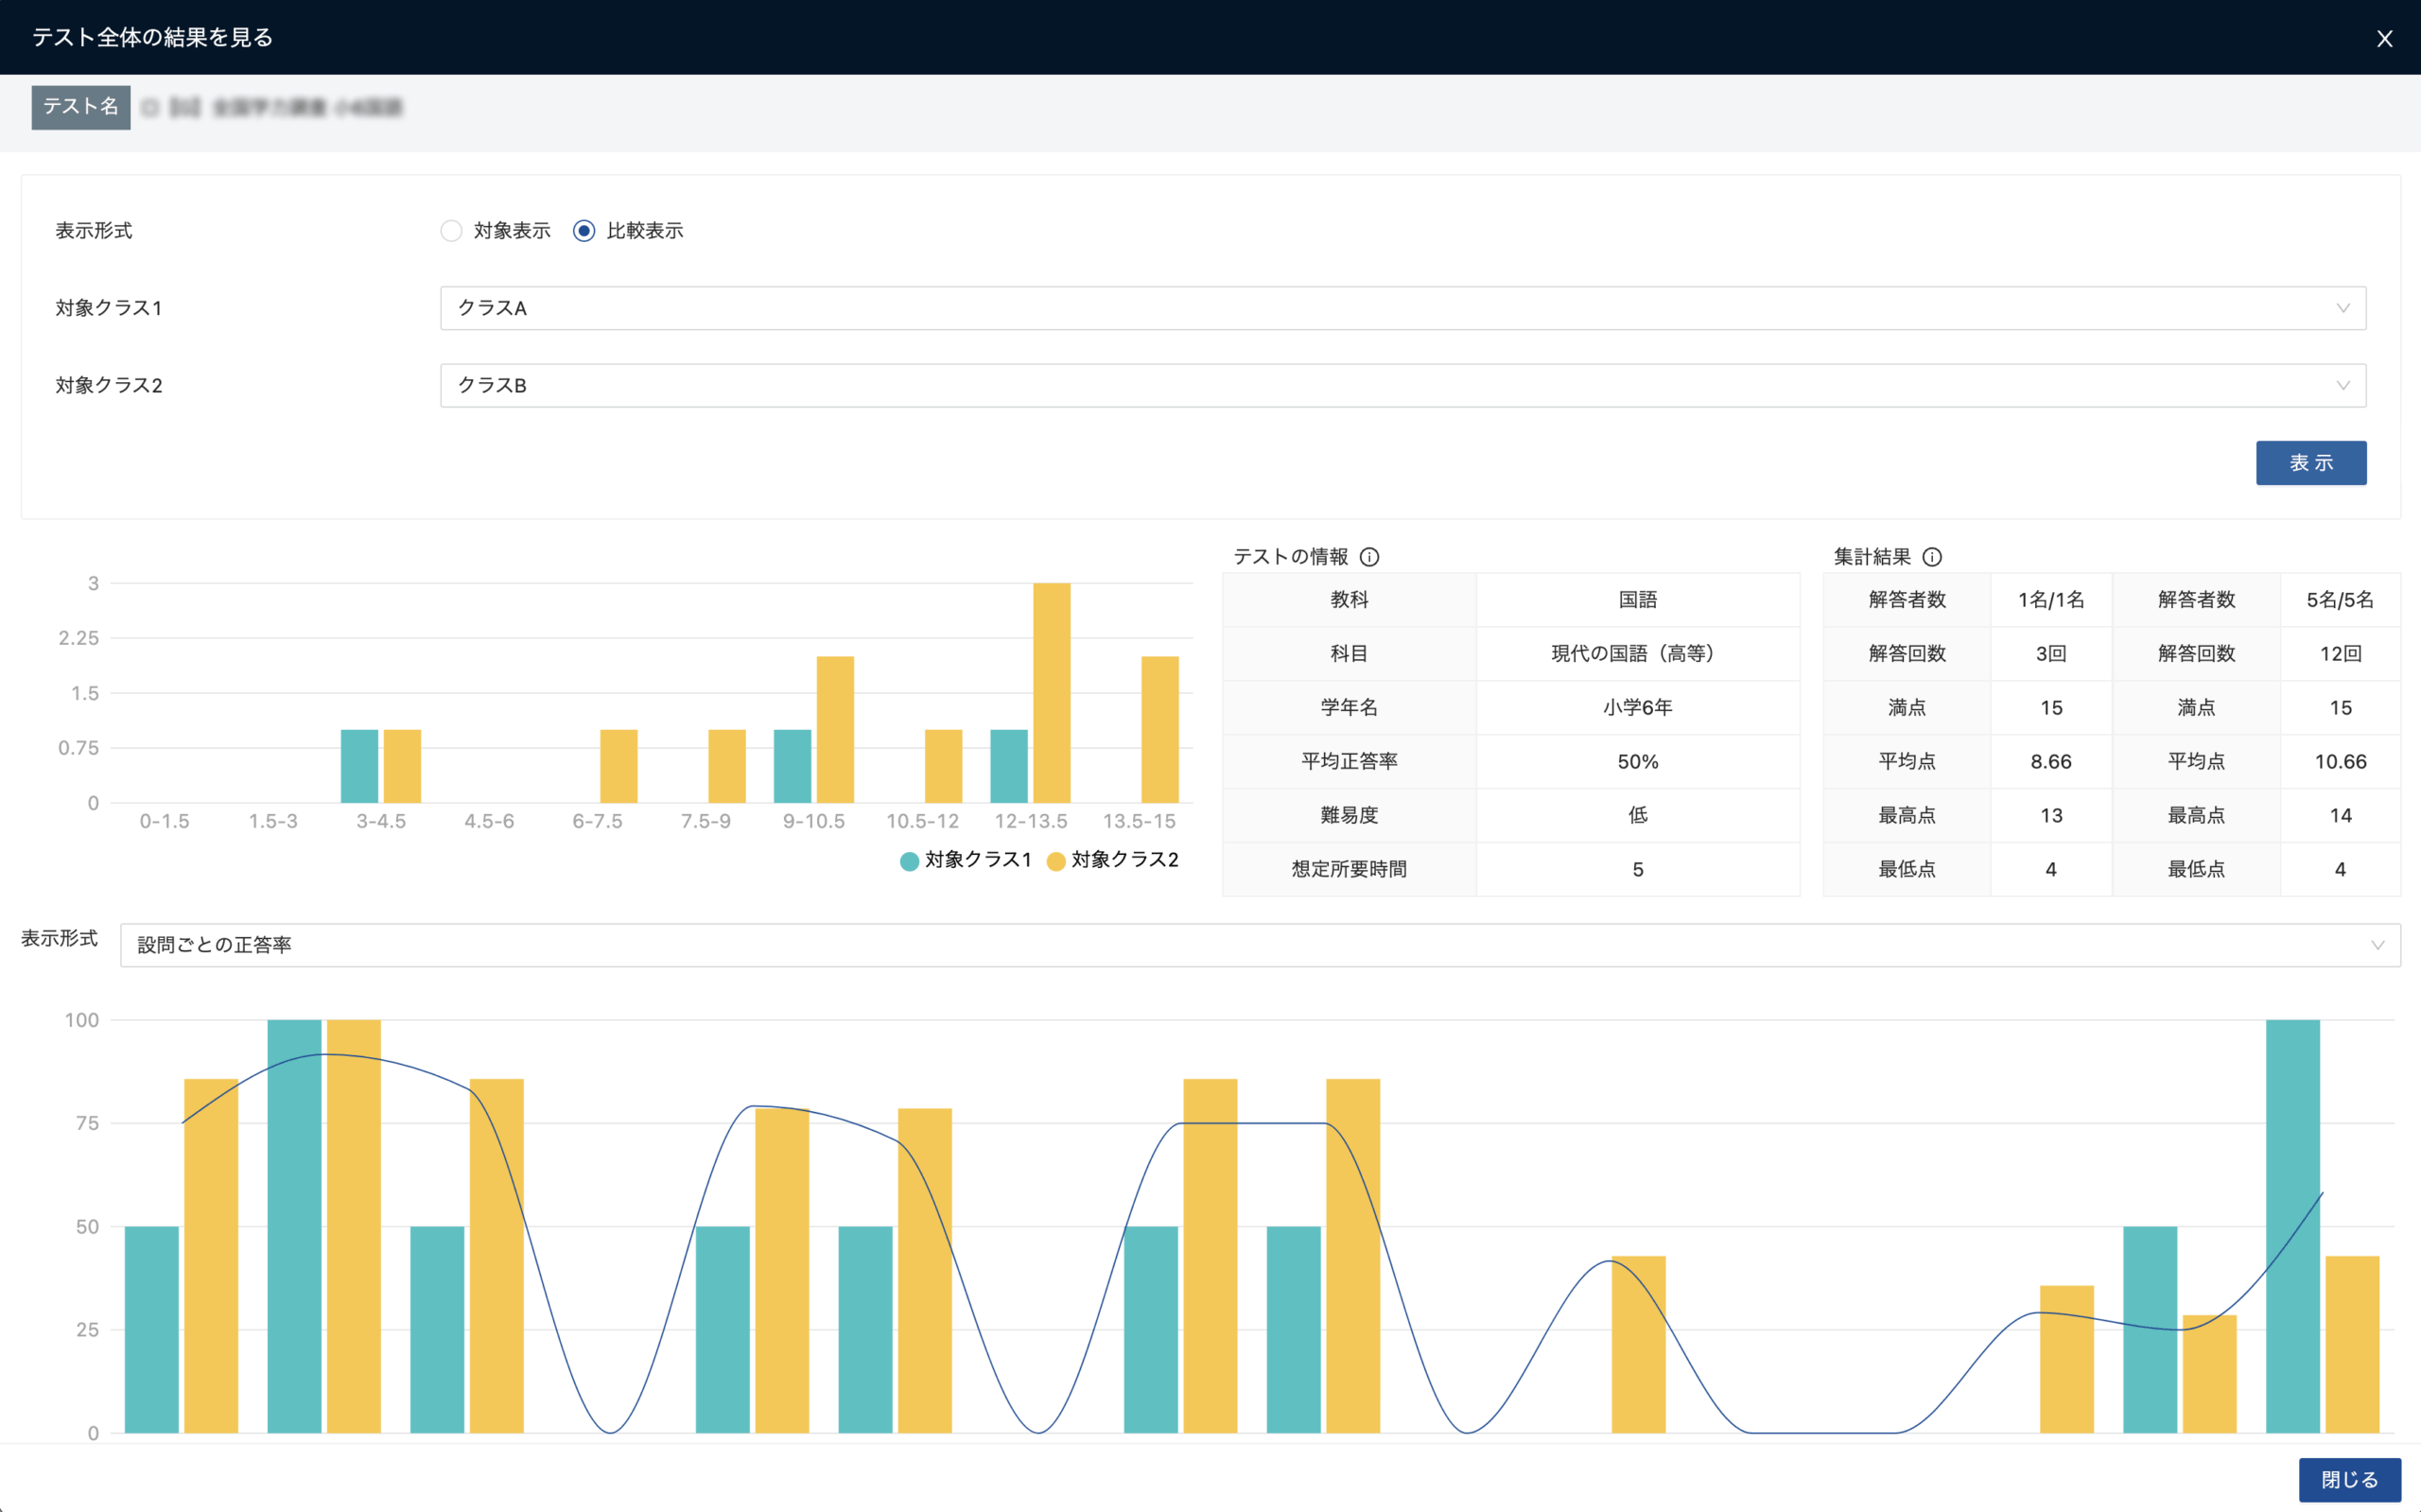Open クラスB class selection dropdown
This screenshot has height=1512, width=2421.
1400,385
